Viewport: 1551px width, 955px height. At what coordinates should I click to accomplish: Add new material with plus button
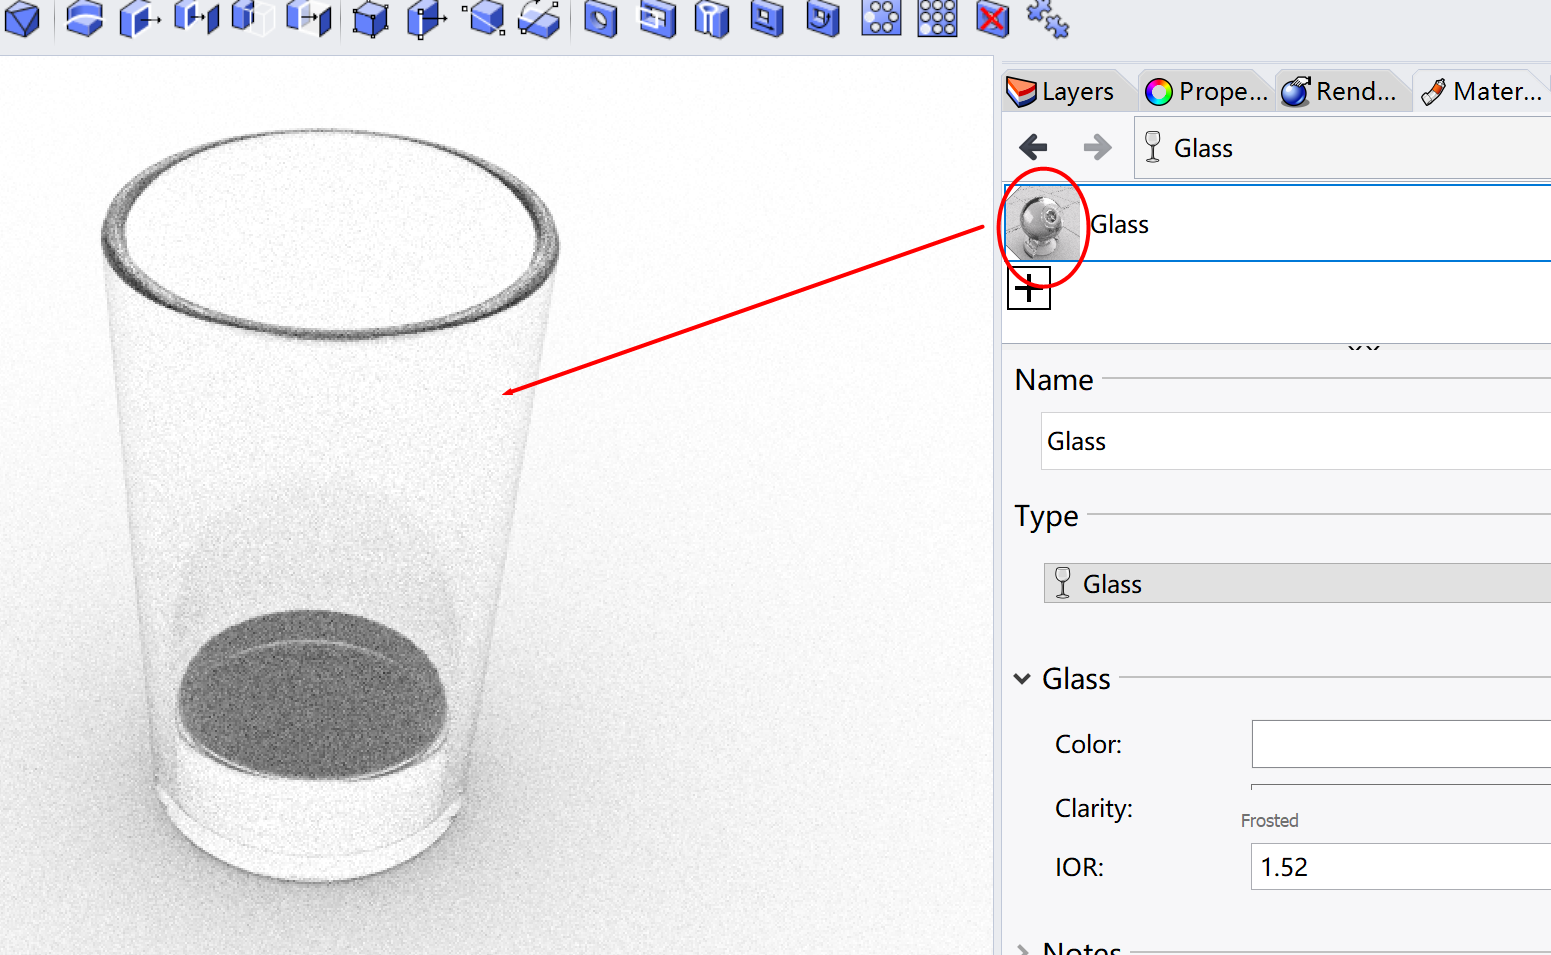coord(1028,288)
